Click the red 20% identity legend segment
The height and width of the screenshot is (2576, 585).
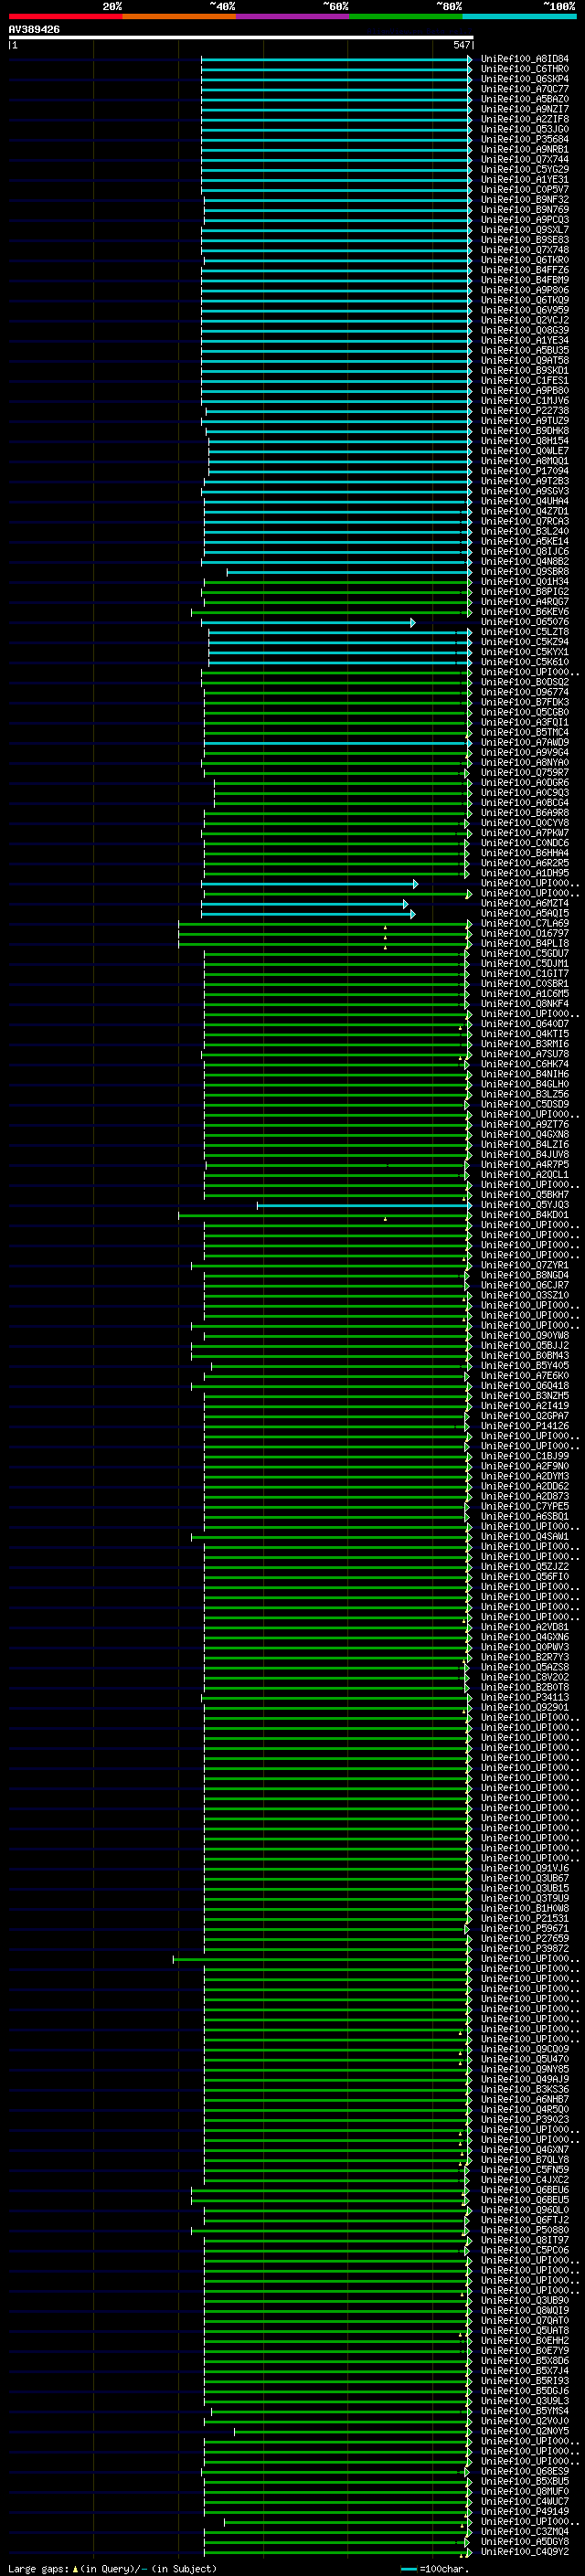point(65,16)
